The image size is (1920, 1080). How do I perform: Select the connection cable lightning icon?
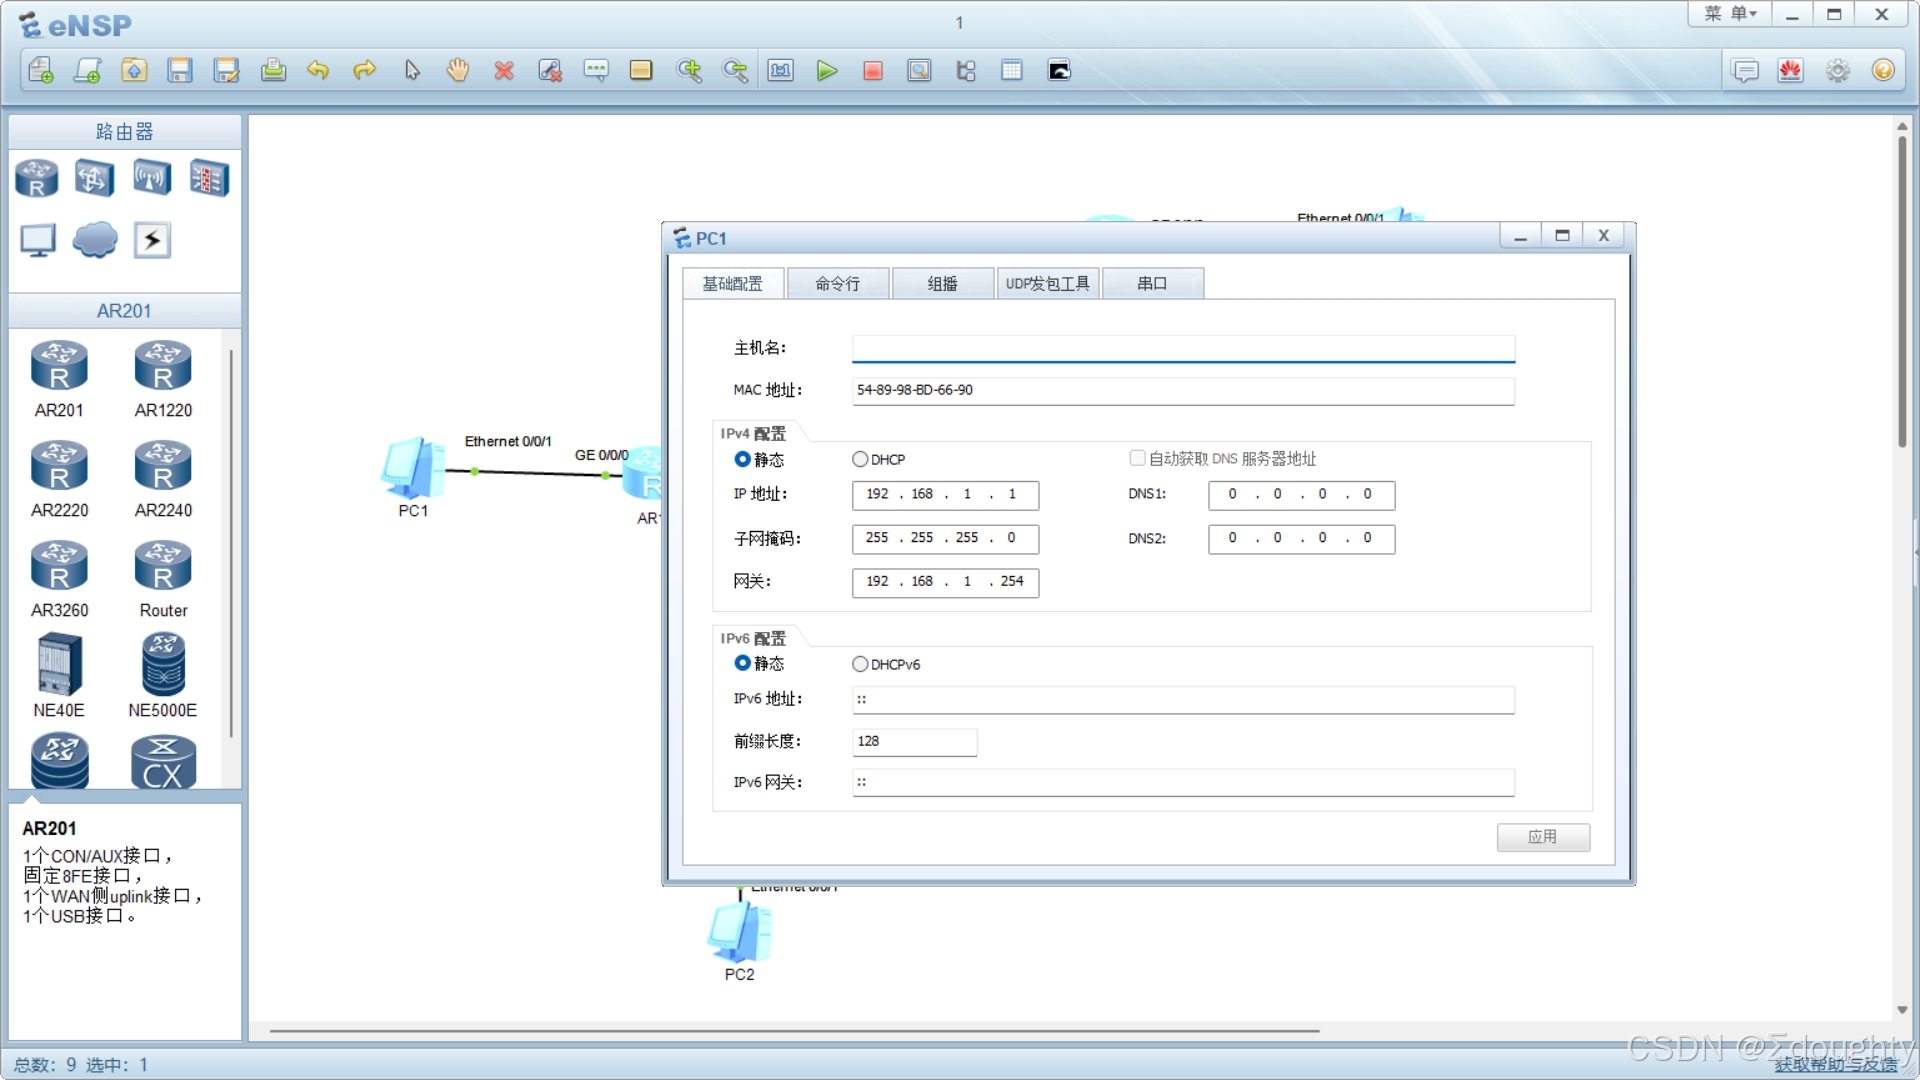152,240
